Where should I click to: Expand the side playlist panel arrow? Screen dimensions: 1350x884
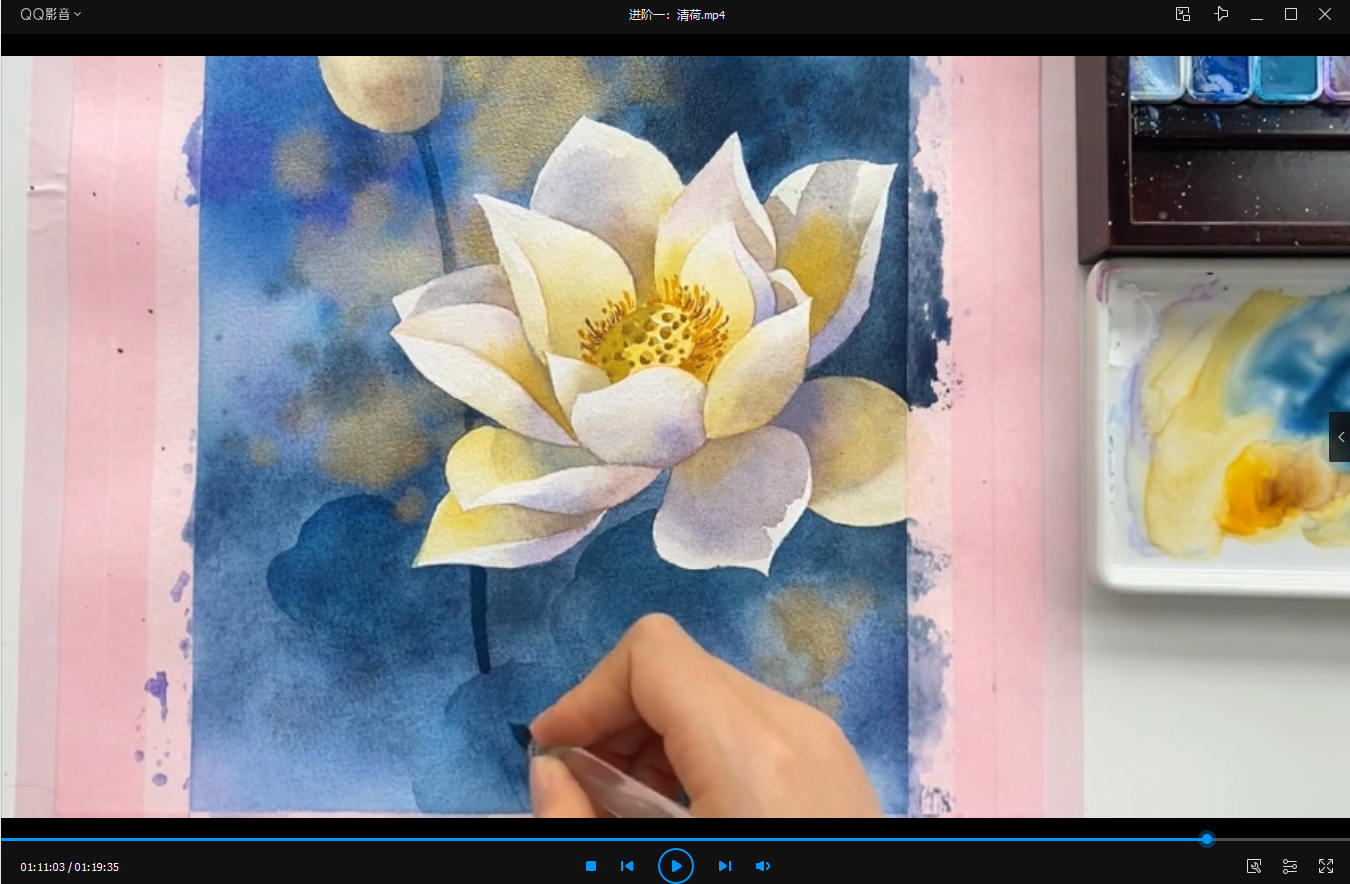click(x=1340, y=437)
